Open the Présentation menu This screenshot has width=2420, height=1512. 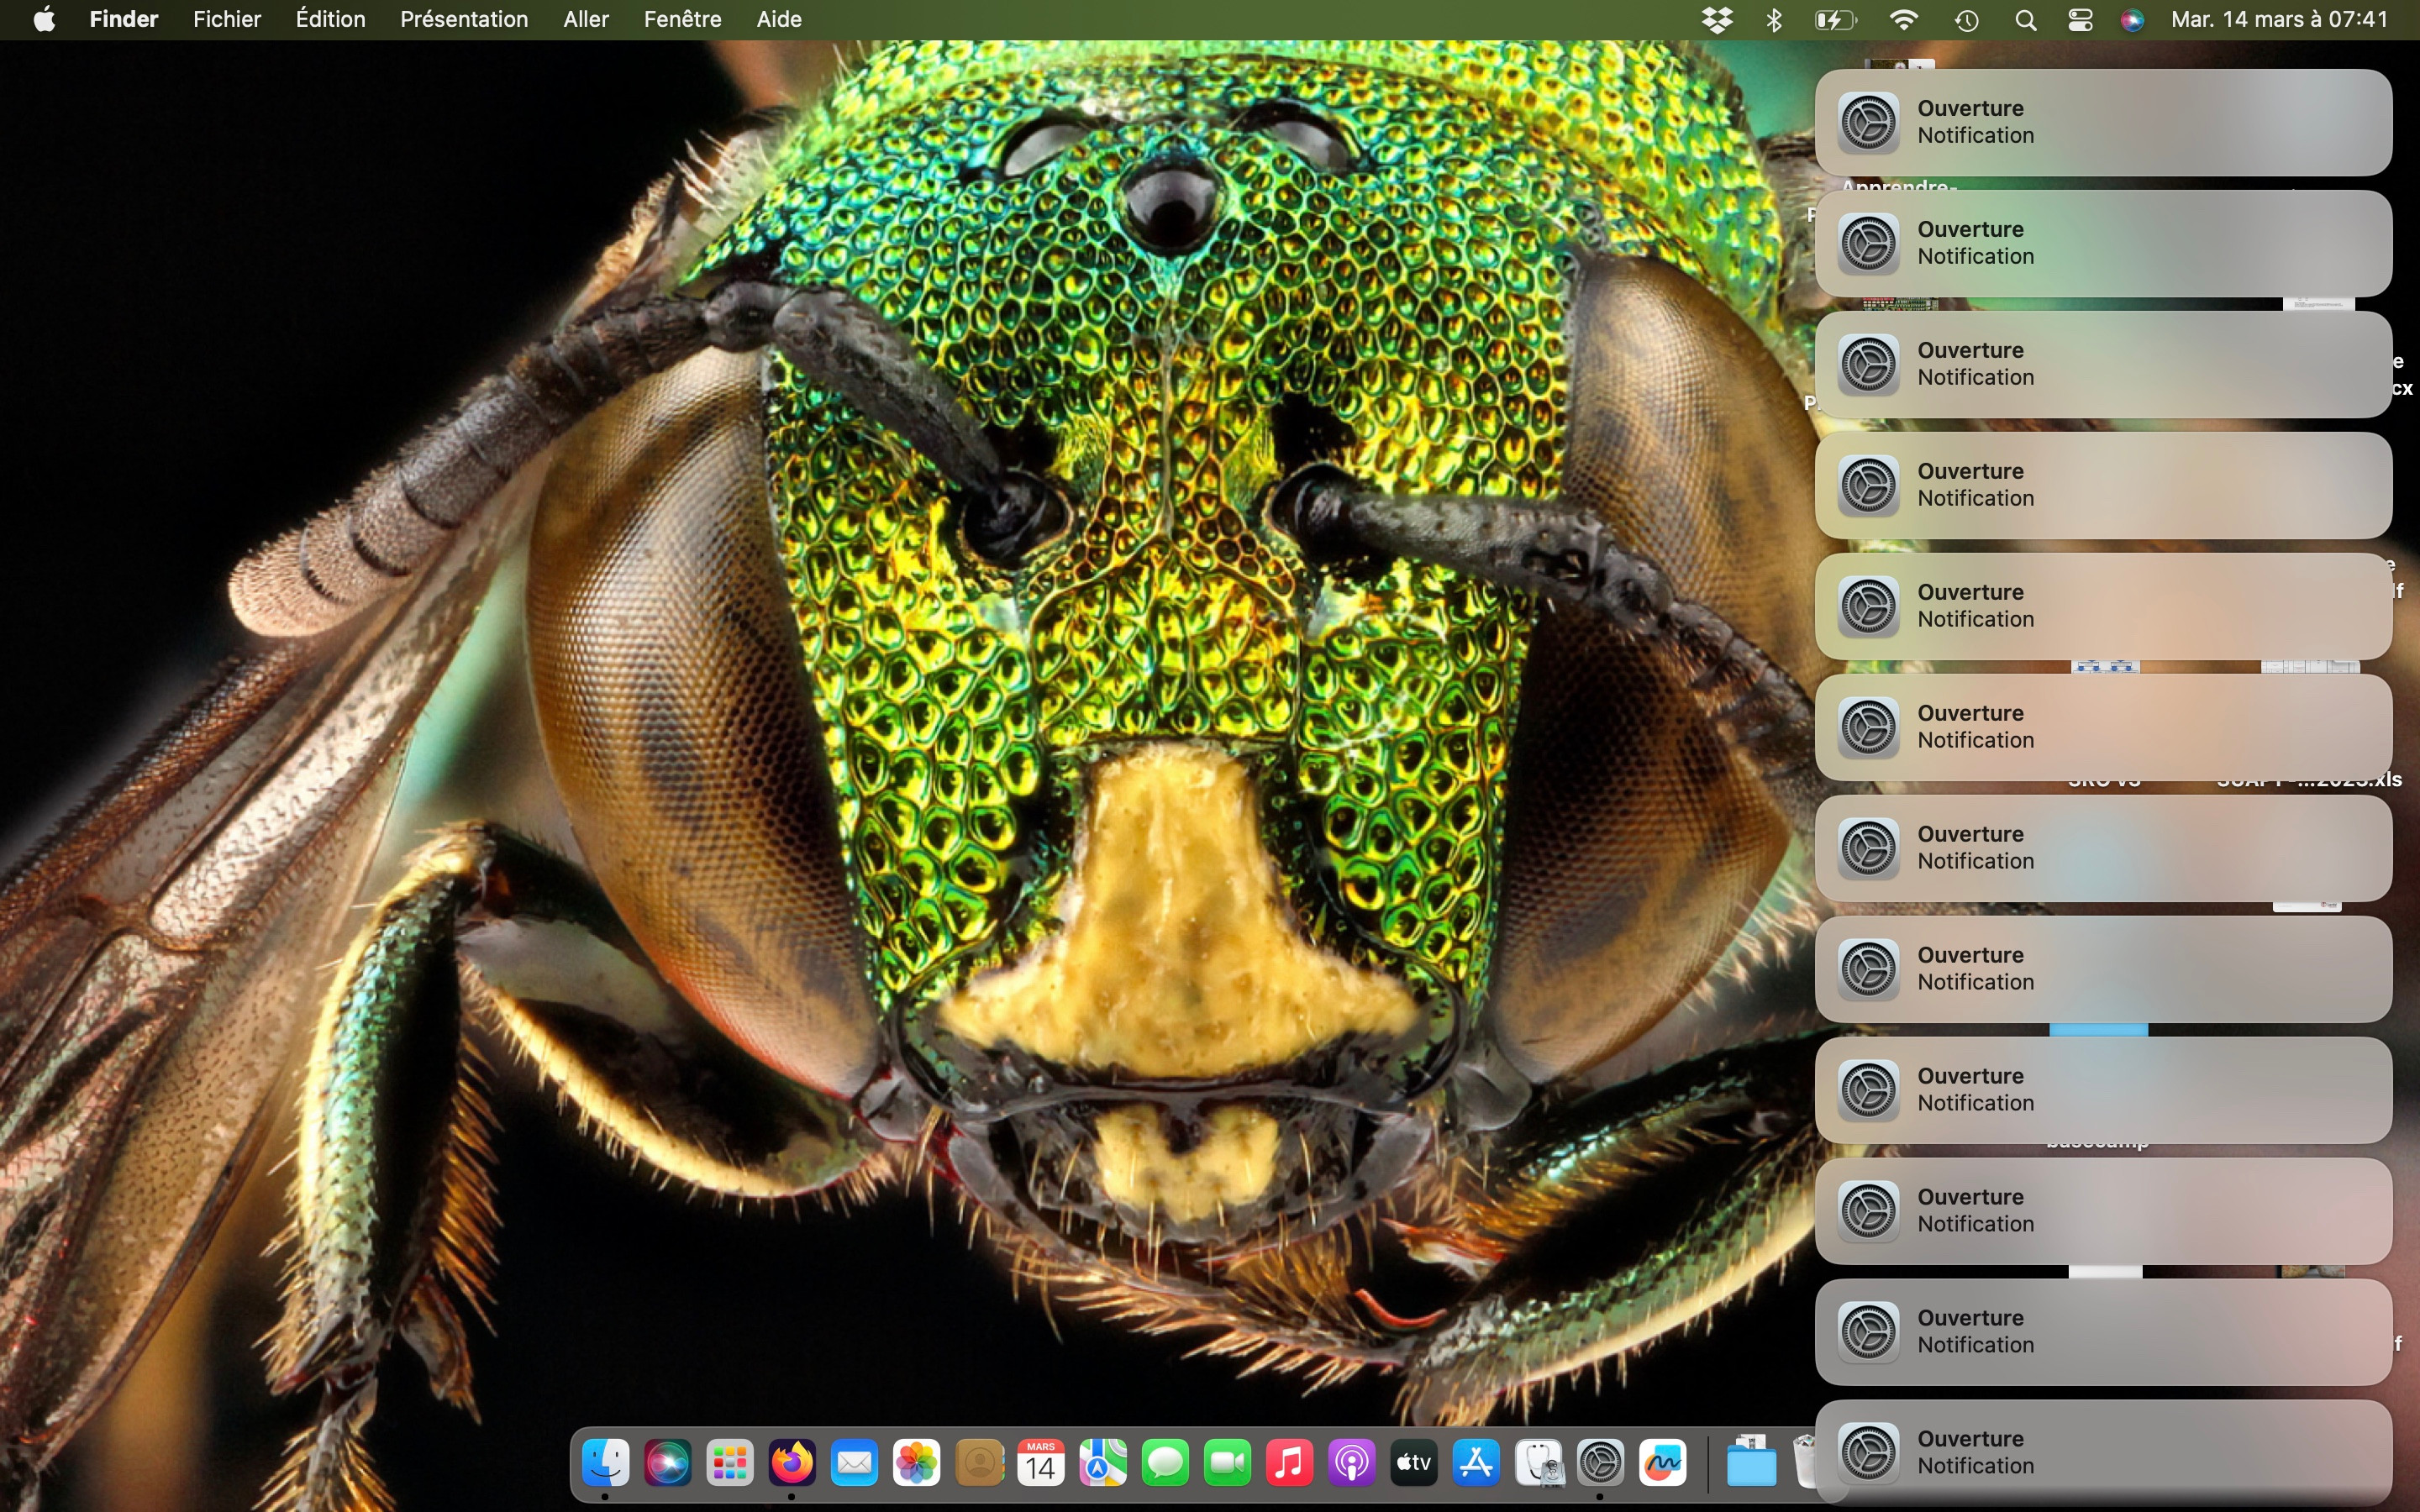pos(464,20)
